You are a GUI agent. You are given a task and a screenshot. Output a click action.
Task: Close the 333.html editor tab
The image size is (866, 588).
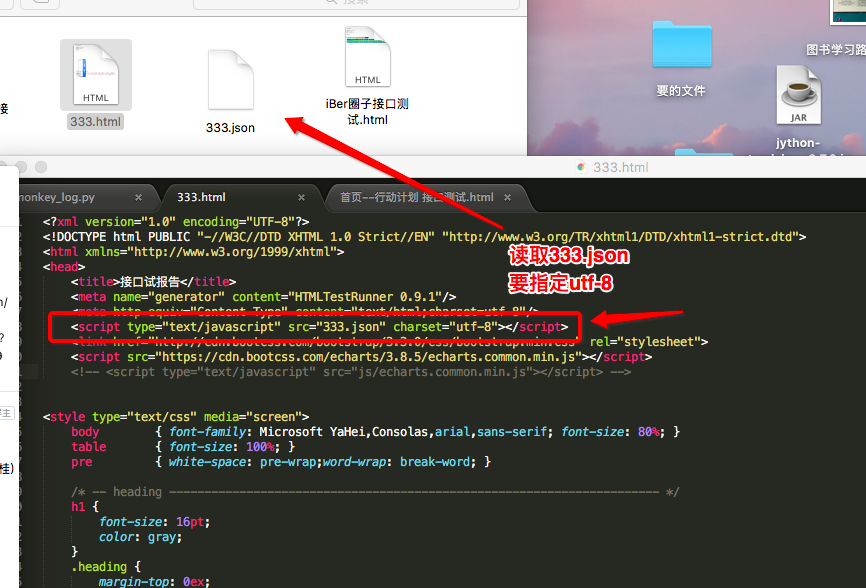coord(301,197)
